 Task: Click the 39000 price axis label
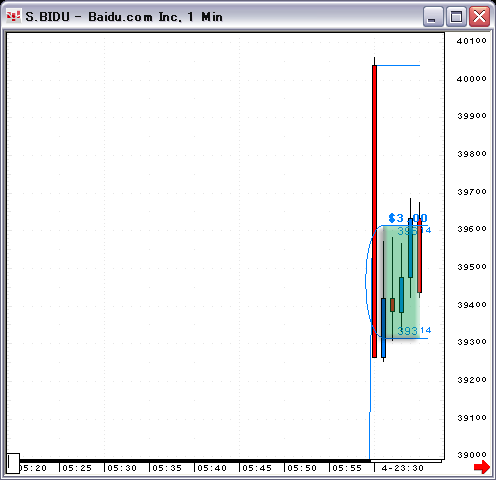[471, 455]
